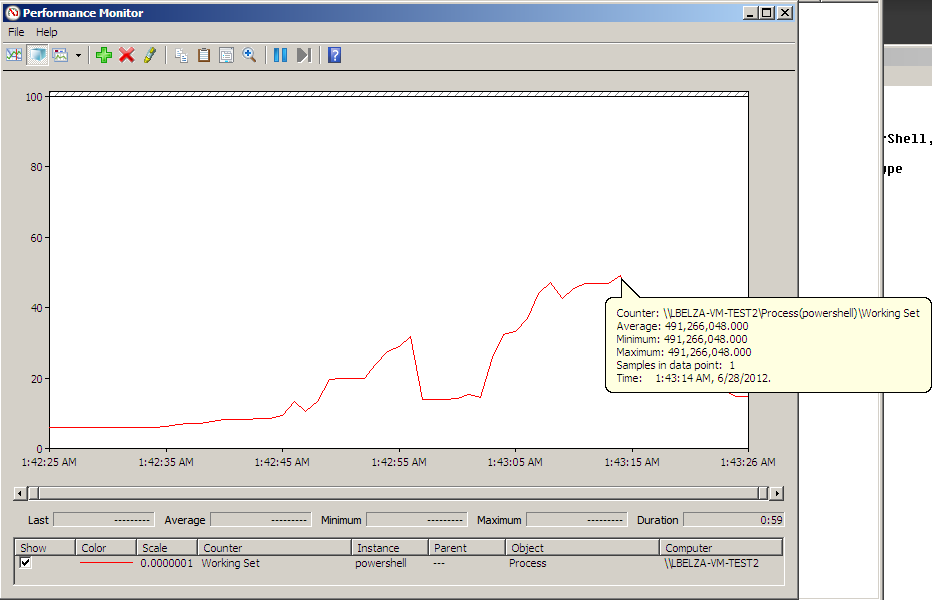
Task: Minimize the Performance Monitor window
Action: [x=751, y=12]
